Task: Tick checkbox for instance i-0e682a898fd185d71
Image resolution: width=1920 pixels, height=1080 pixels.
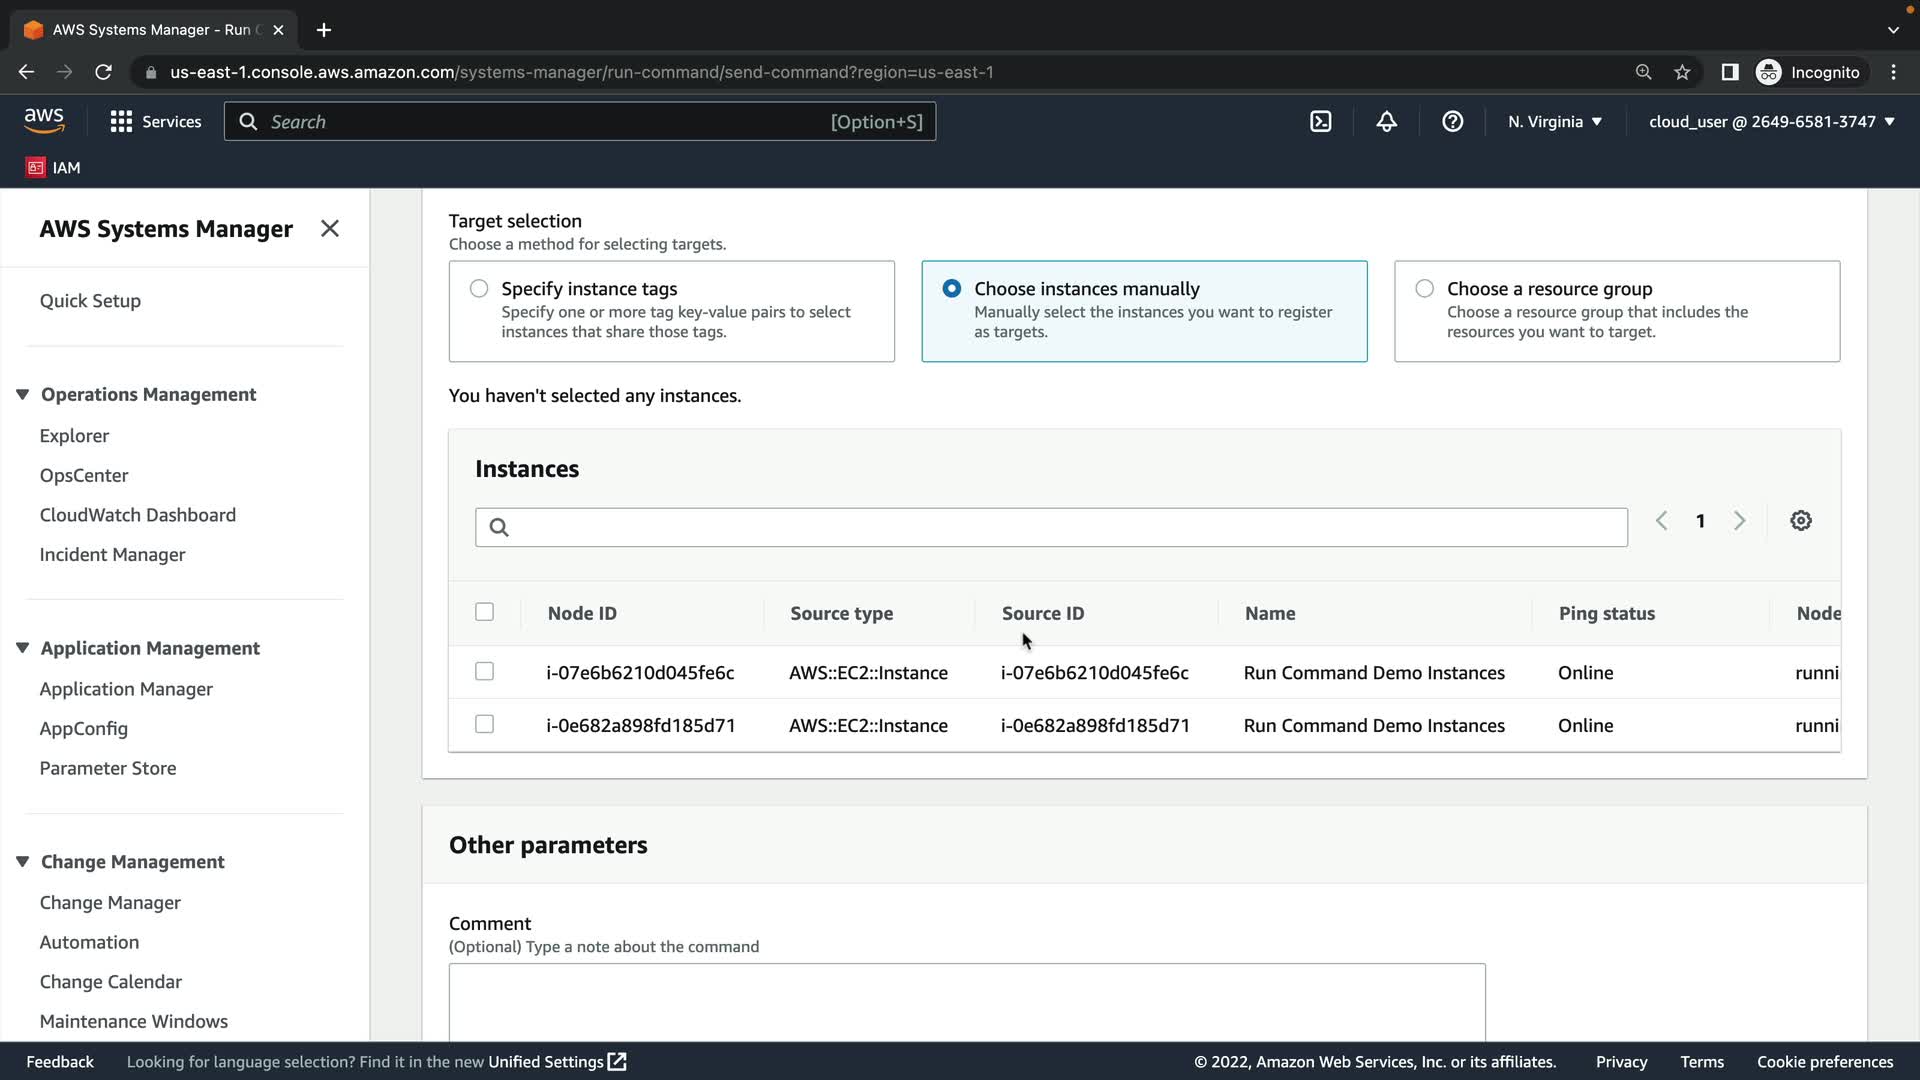Action: tap(484, 724)
